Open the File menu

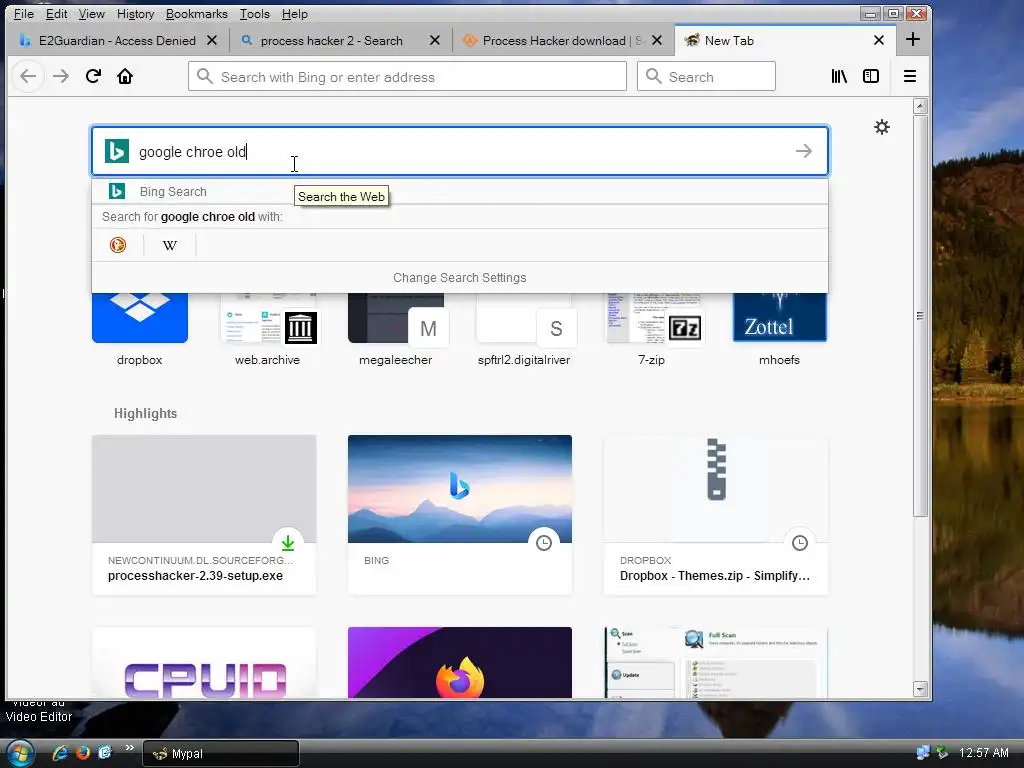point(24,14)
